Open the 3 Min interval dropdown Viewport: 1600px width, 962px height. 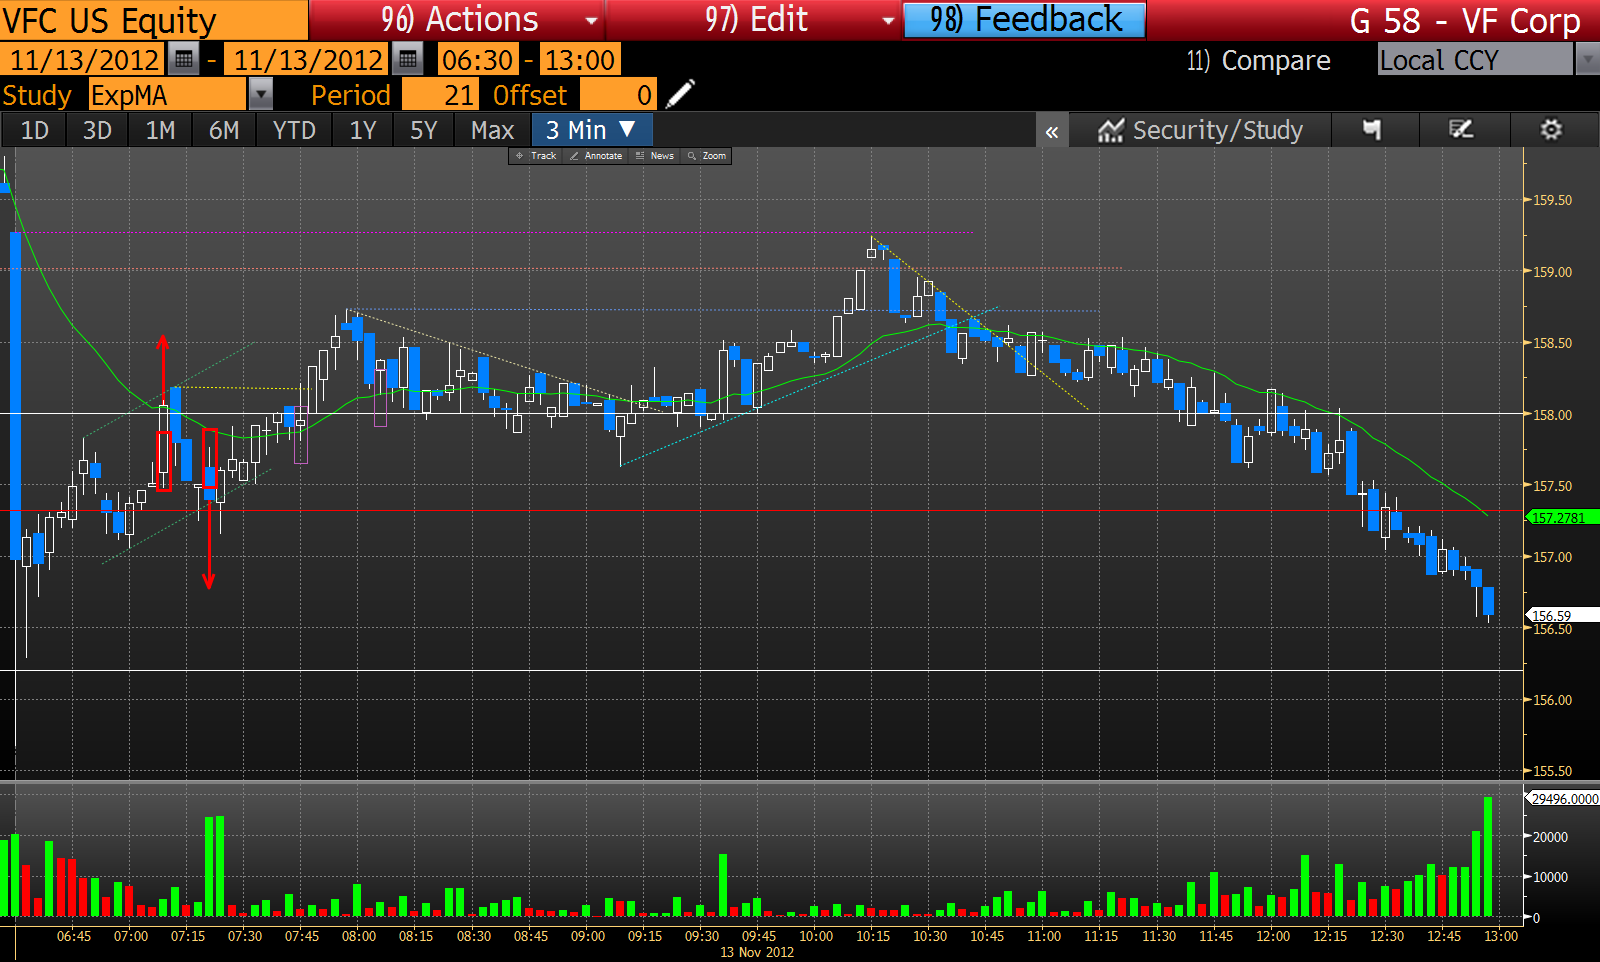click(x=592, y=130)
